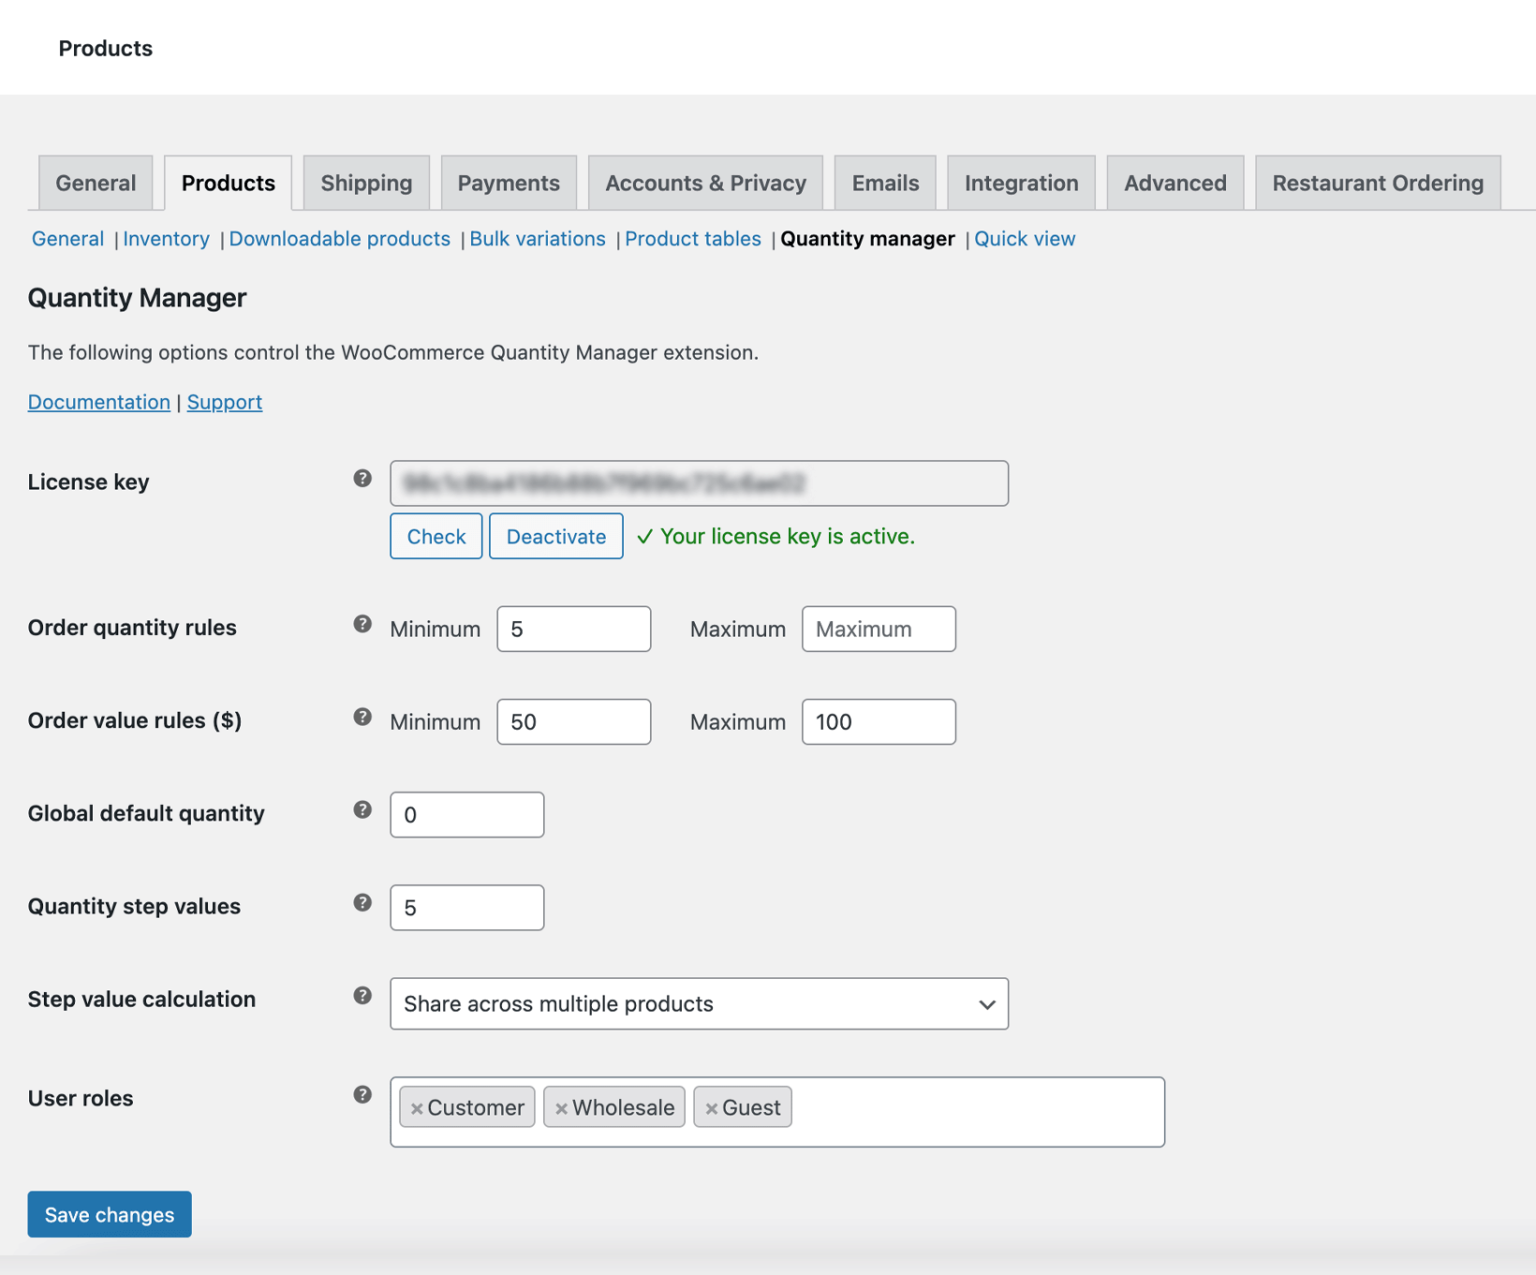Open the User roles help tooltip
1536x1275 pixels.
point(361,1094)
